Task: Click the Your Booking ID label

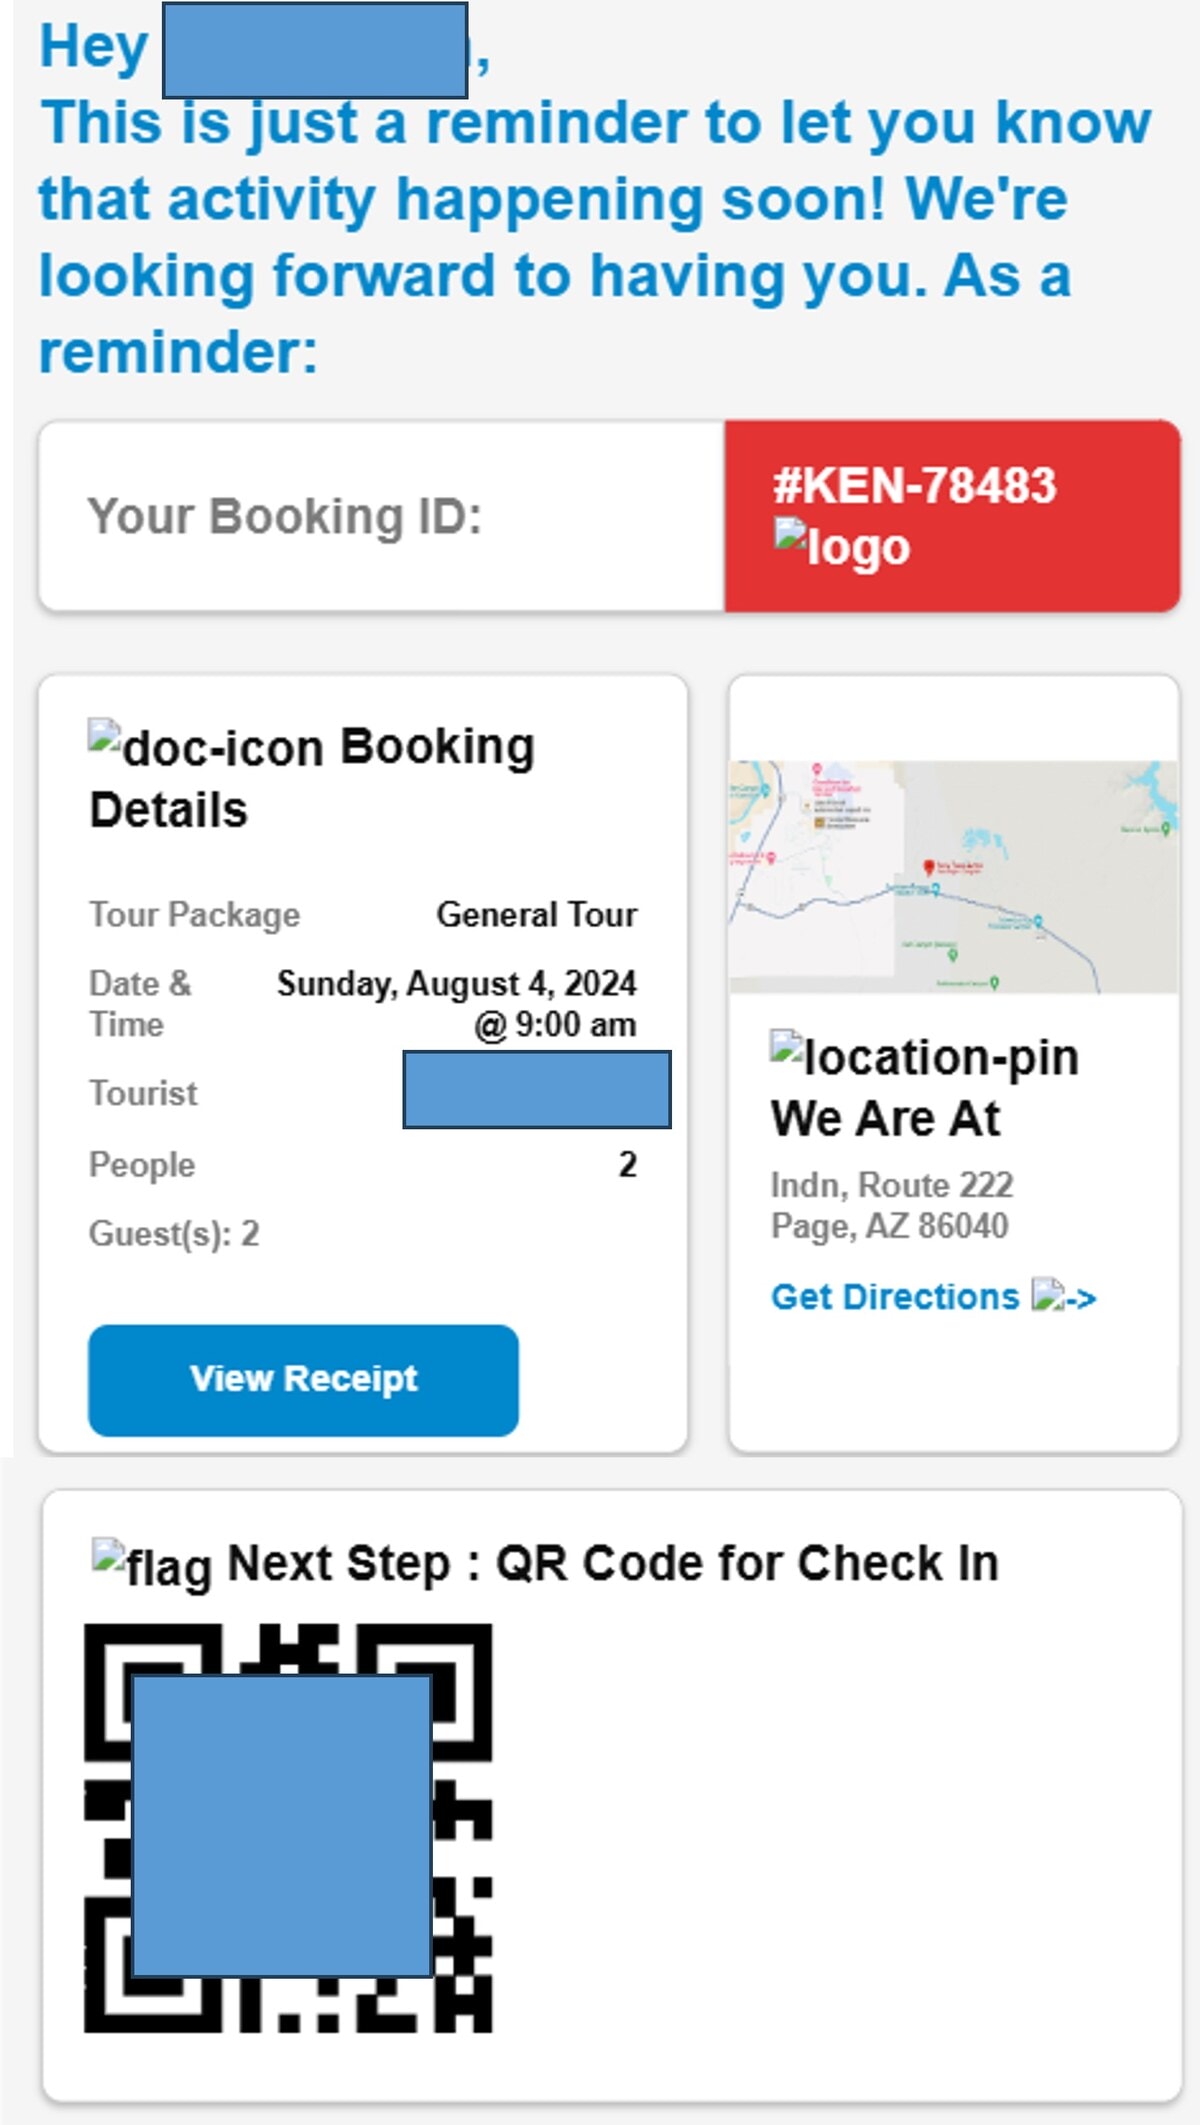Action: pyautogui.click(x=285, y=517)
